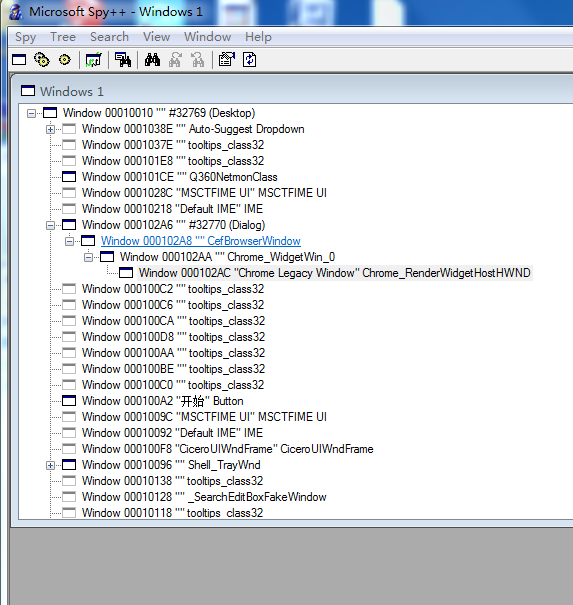Viewport: 573px width, 605px height.
Task: Open Threads view toolbar icon
Action: coord(64,60)
